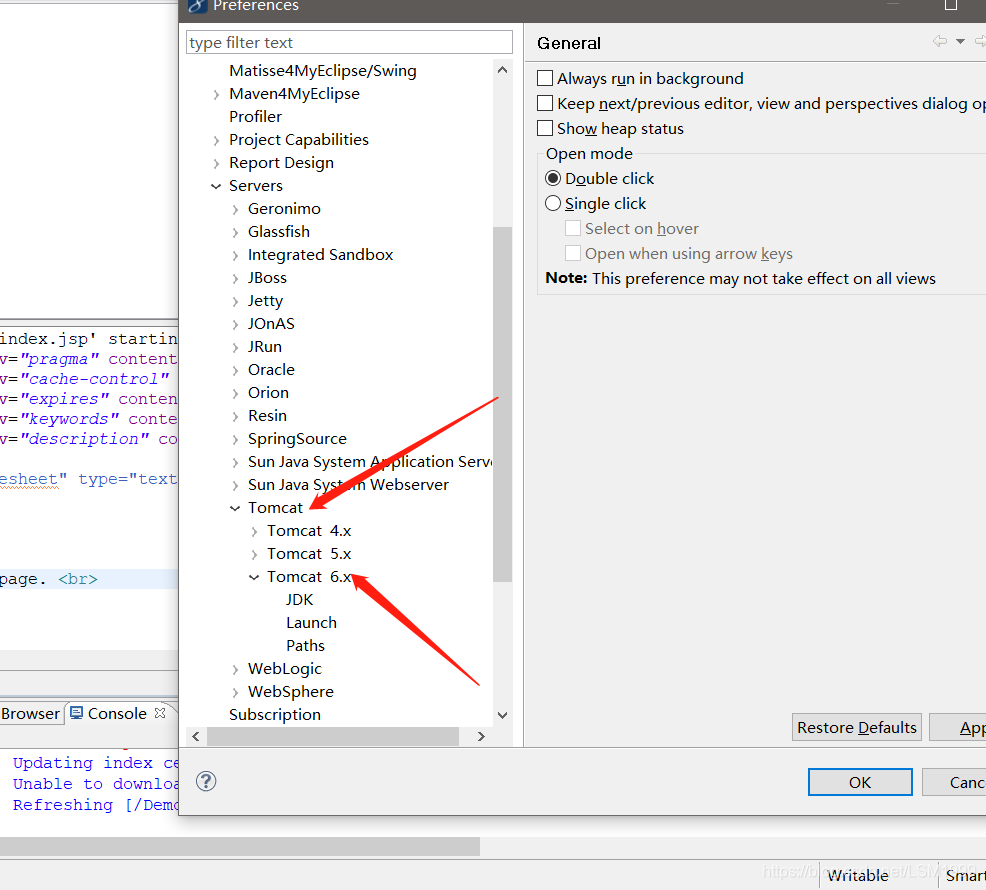986x890 pixels.
Task: Click the tree scroll up arrow
Action: click(502, 70)
